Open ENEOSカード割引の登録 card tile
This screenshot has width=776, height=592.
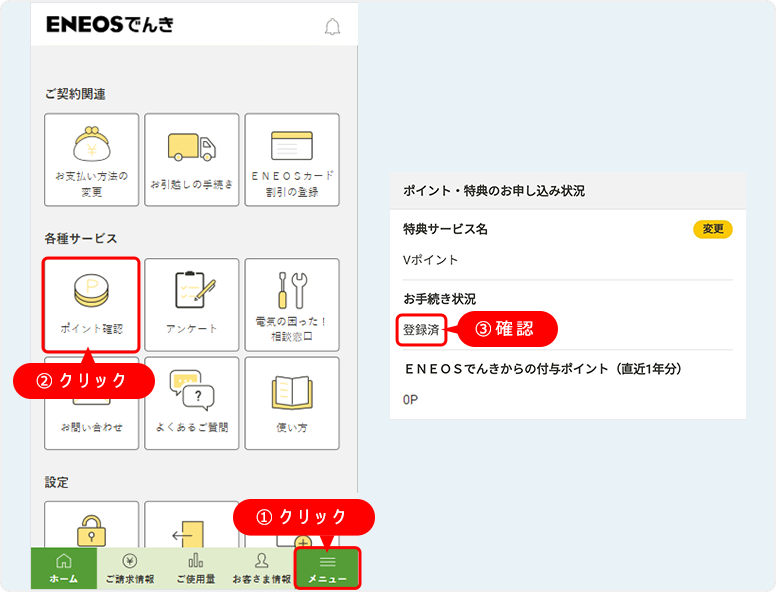(x=292, y=159)
